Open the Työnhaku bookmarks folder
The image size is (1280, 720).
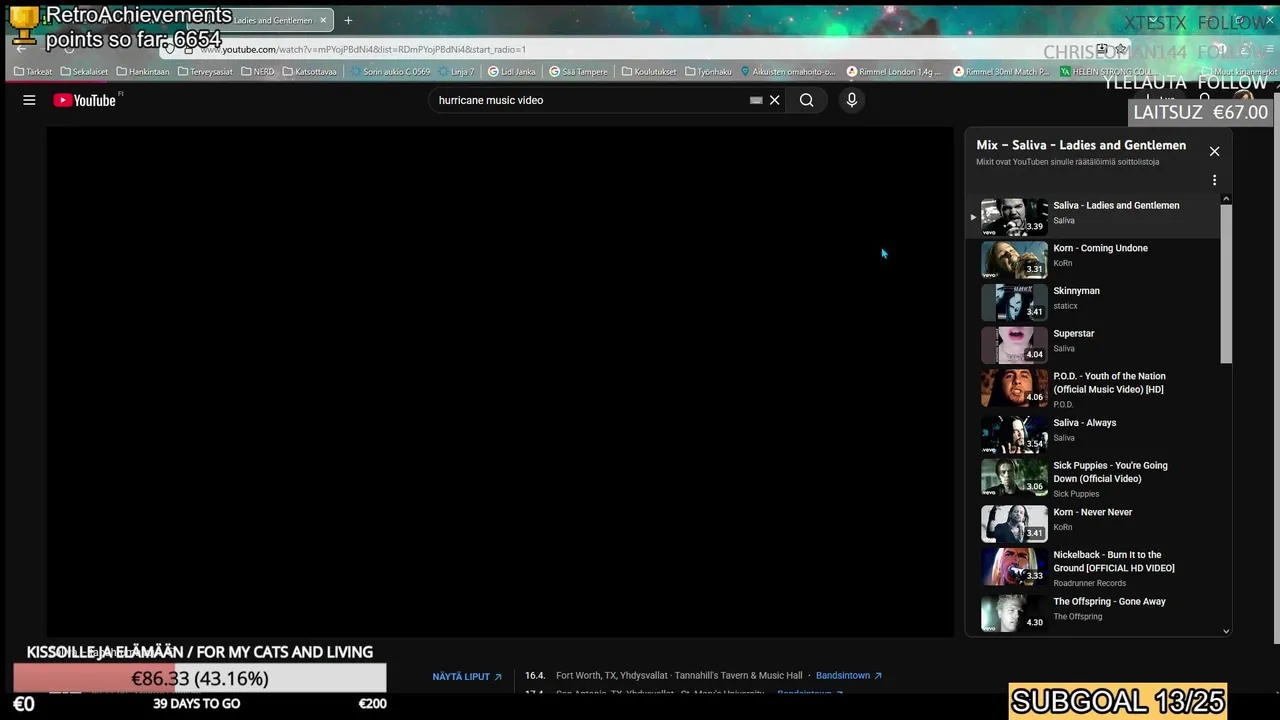click(x=710, y=72)
